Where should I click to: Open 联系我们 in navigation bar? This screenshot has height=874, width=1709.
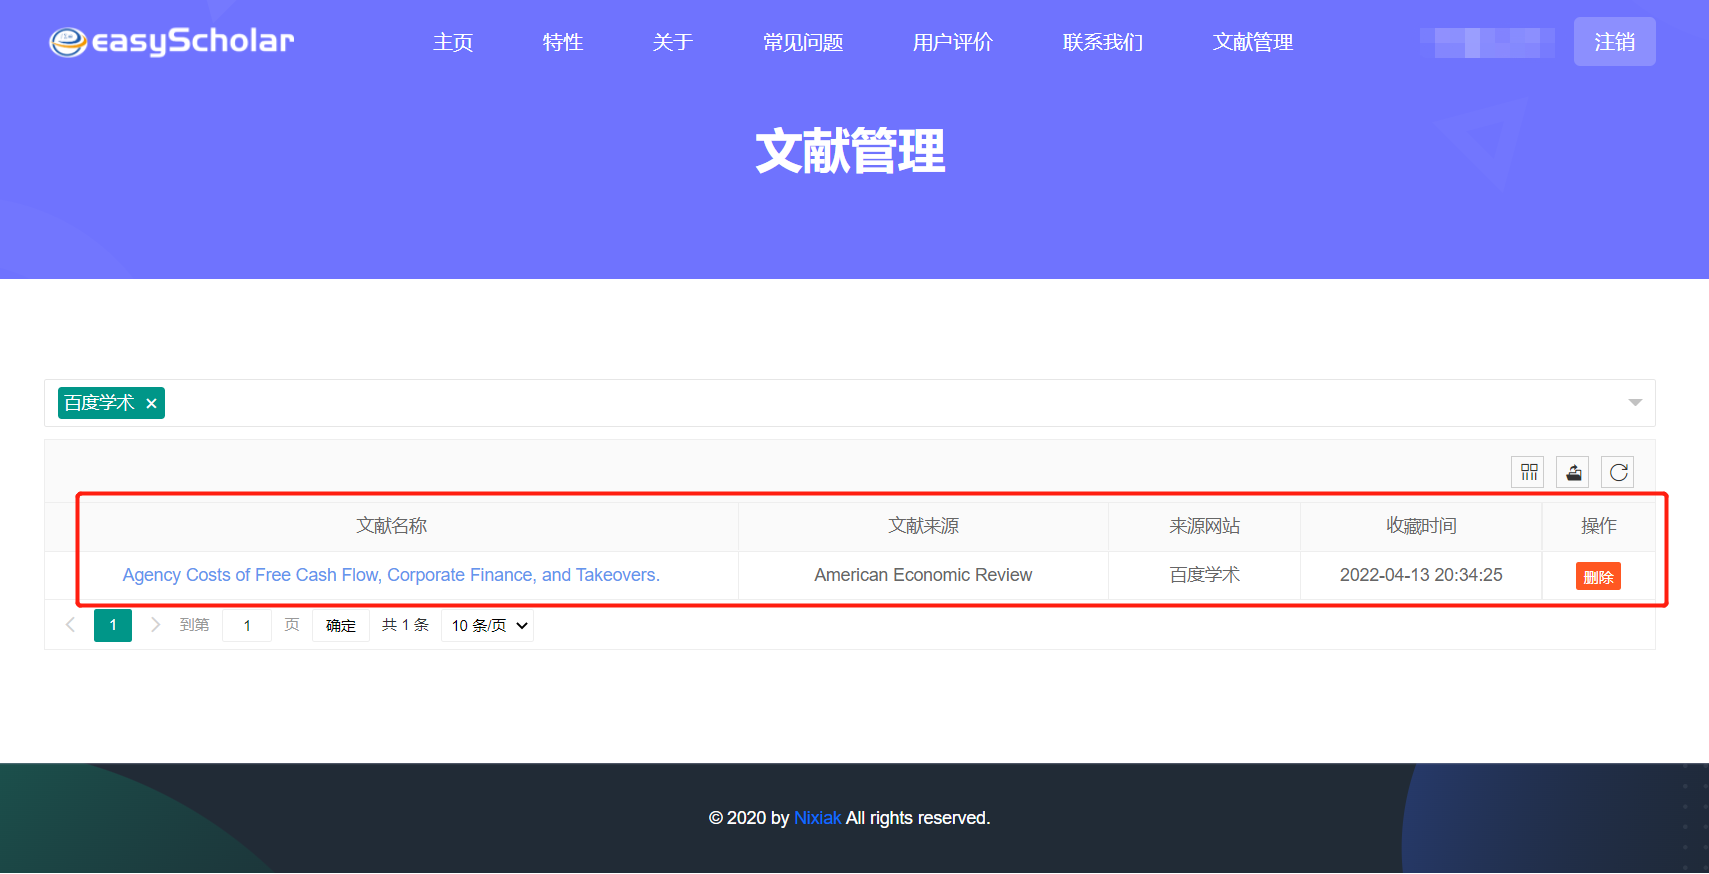[x=1103, y=42]
